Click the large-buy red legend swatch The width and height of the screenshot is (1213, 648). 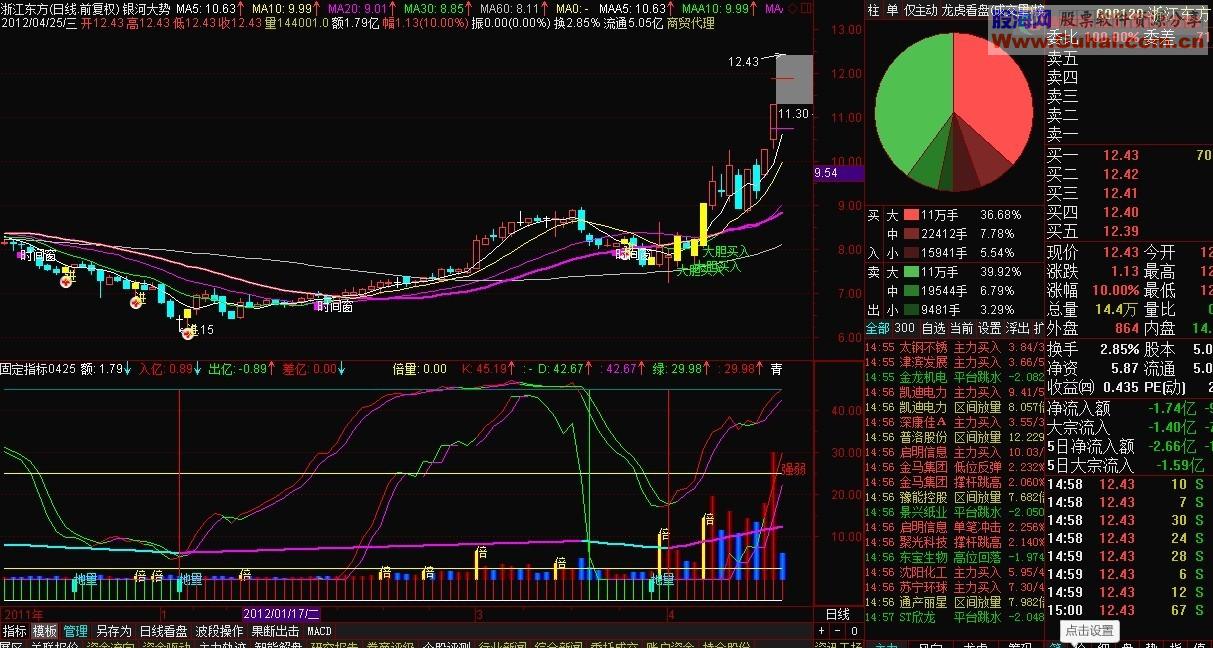(911, 215)
